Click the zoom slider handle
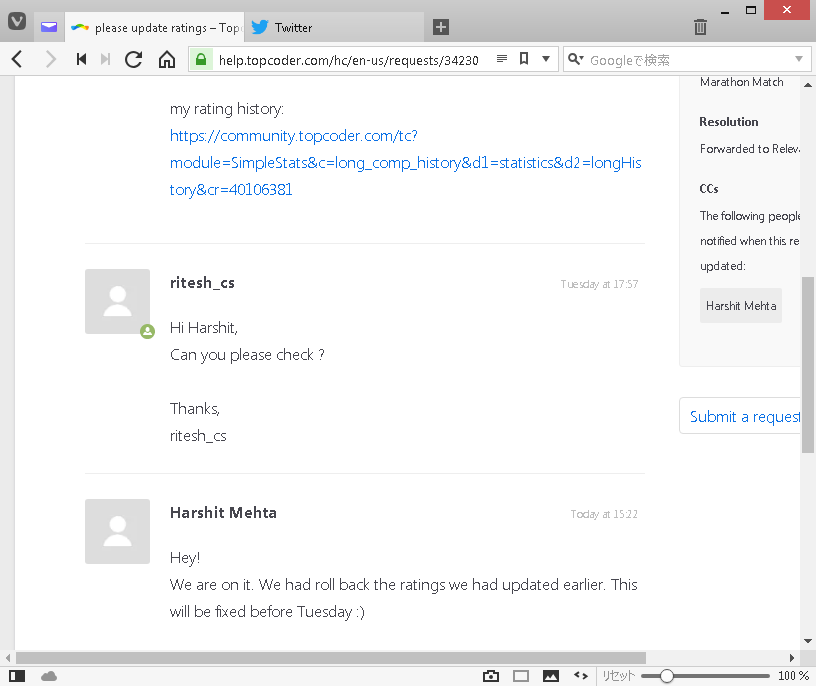Viewport: 816px width, 686px height. [x=667, y=676]
